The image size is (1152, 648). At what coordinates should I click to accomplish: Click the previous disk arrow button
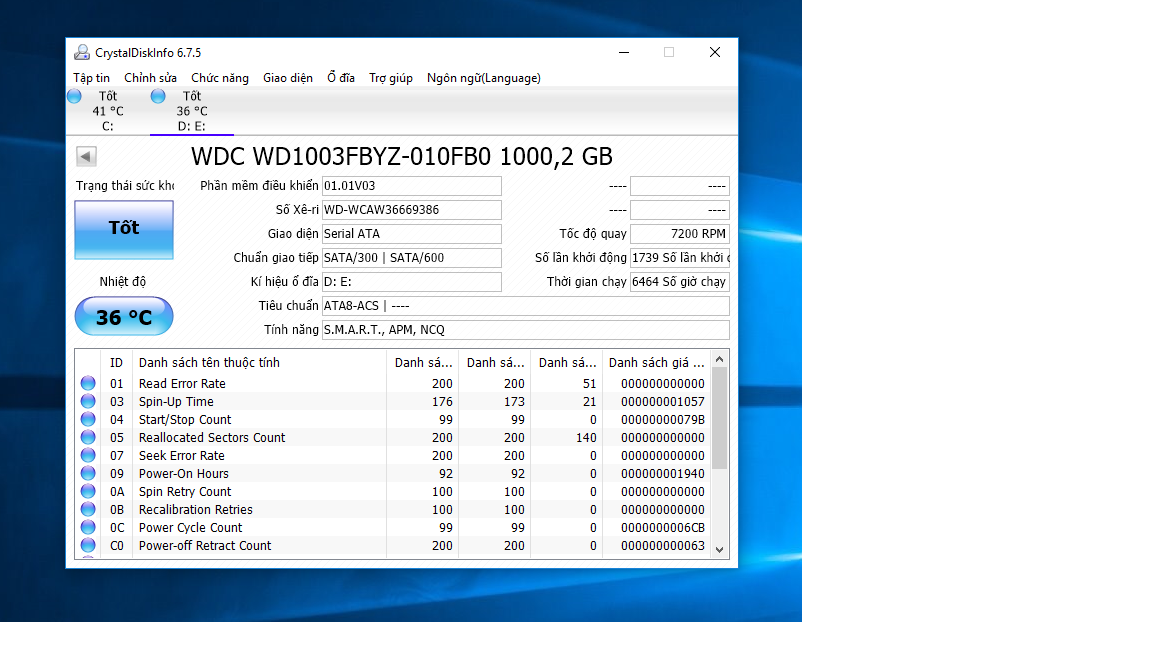[x=86, y=156]
